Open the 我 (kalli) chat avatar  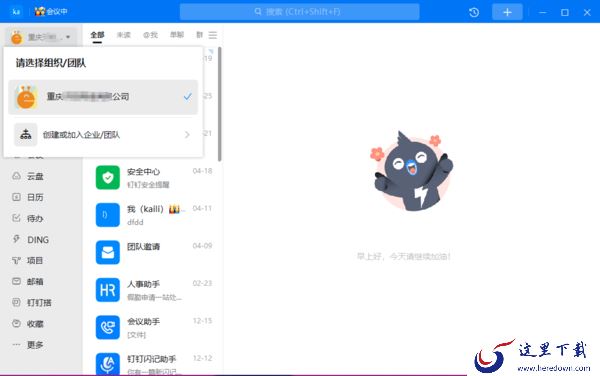point(108,215)
